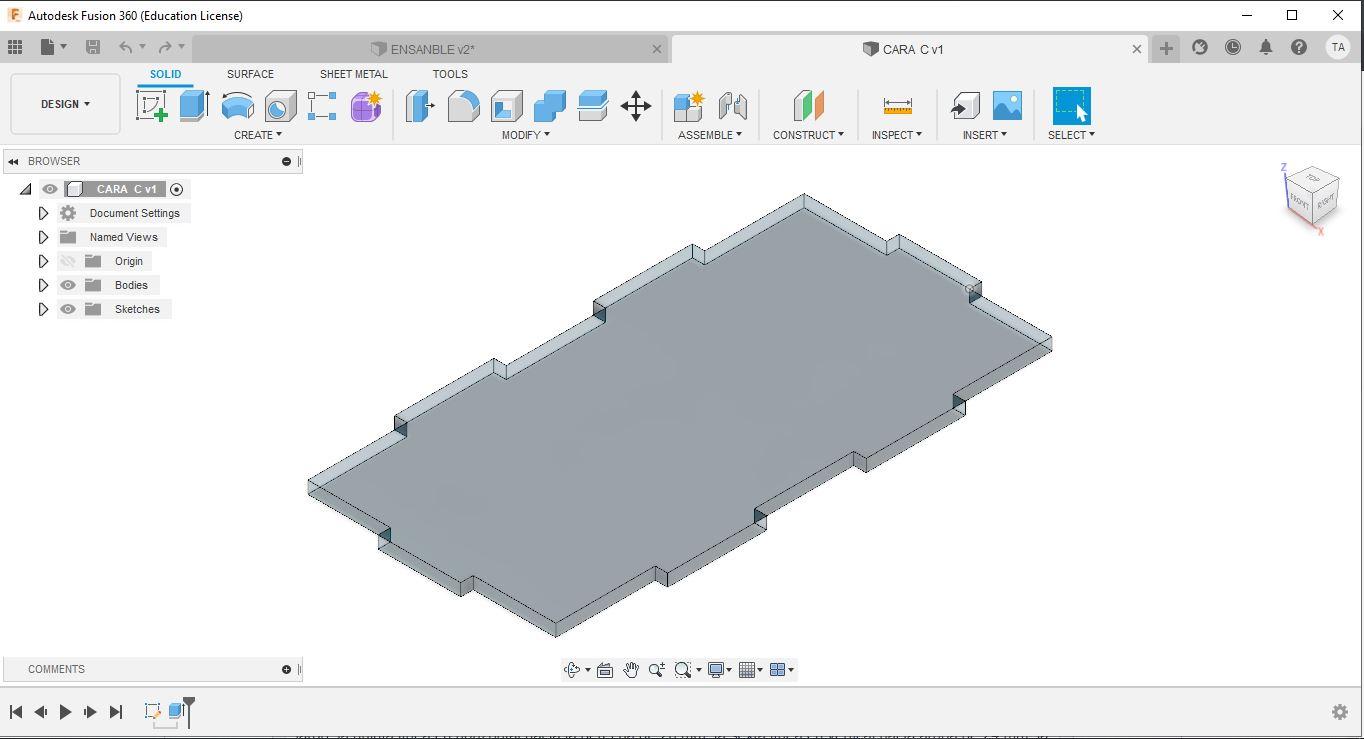Expand the Sketches node
1364x739 pixels.
[43, 309]
